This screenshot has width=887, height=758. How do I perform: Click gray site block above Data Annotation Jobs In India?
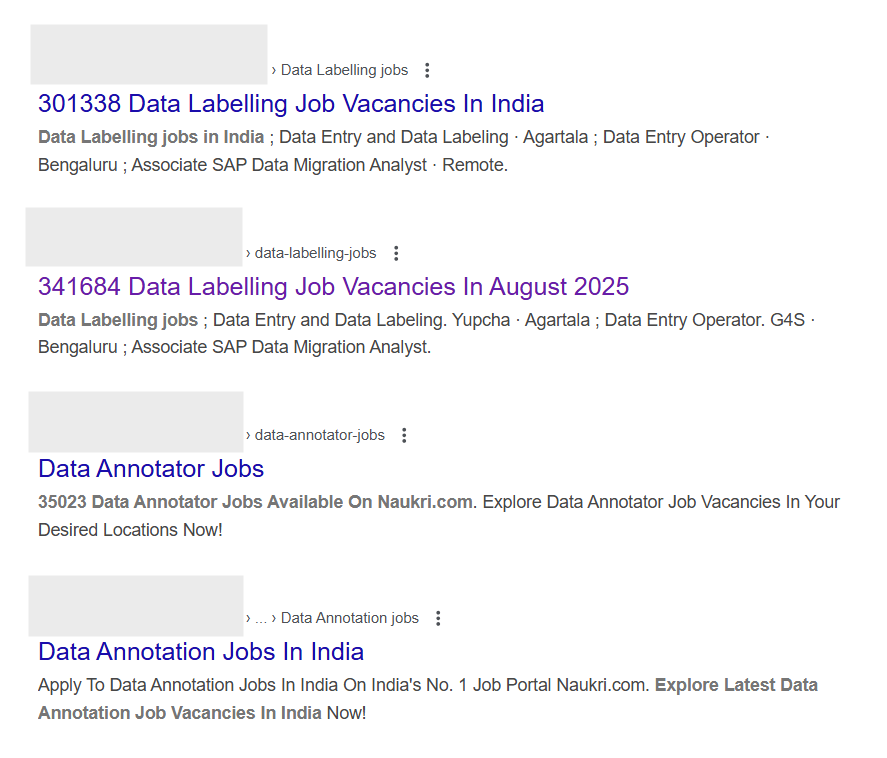coord(136,605)
